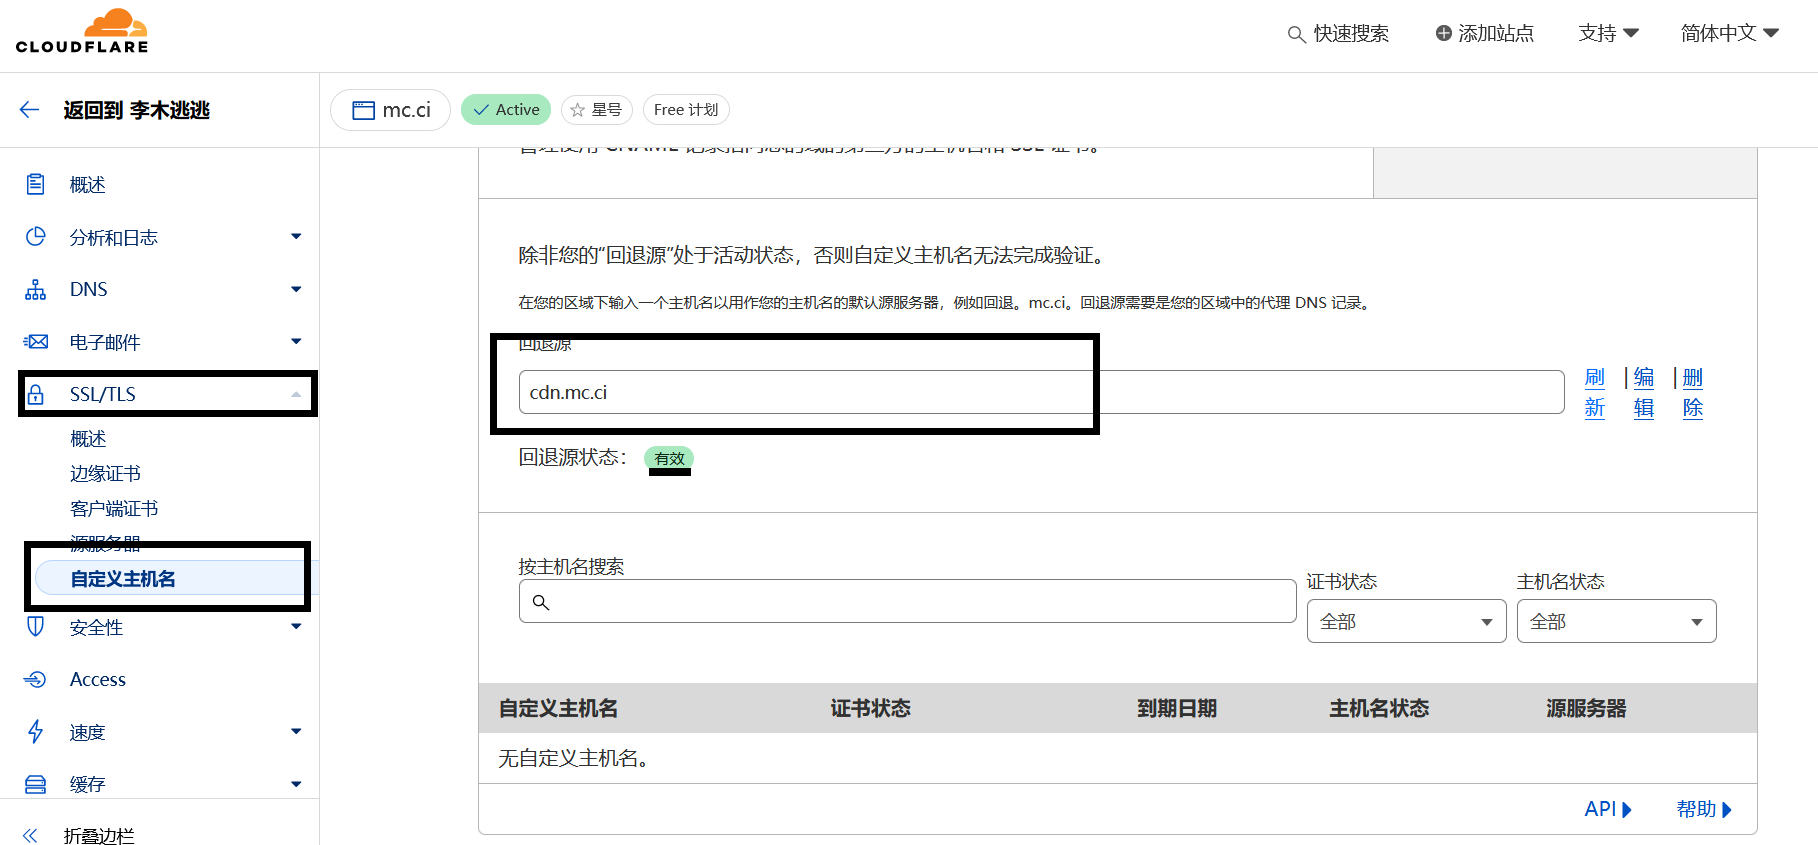Image resolution: width=1818 pixels, height=845 pixels.
Task: Open the Access sidebar item
Action: point(98,679)
